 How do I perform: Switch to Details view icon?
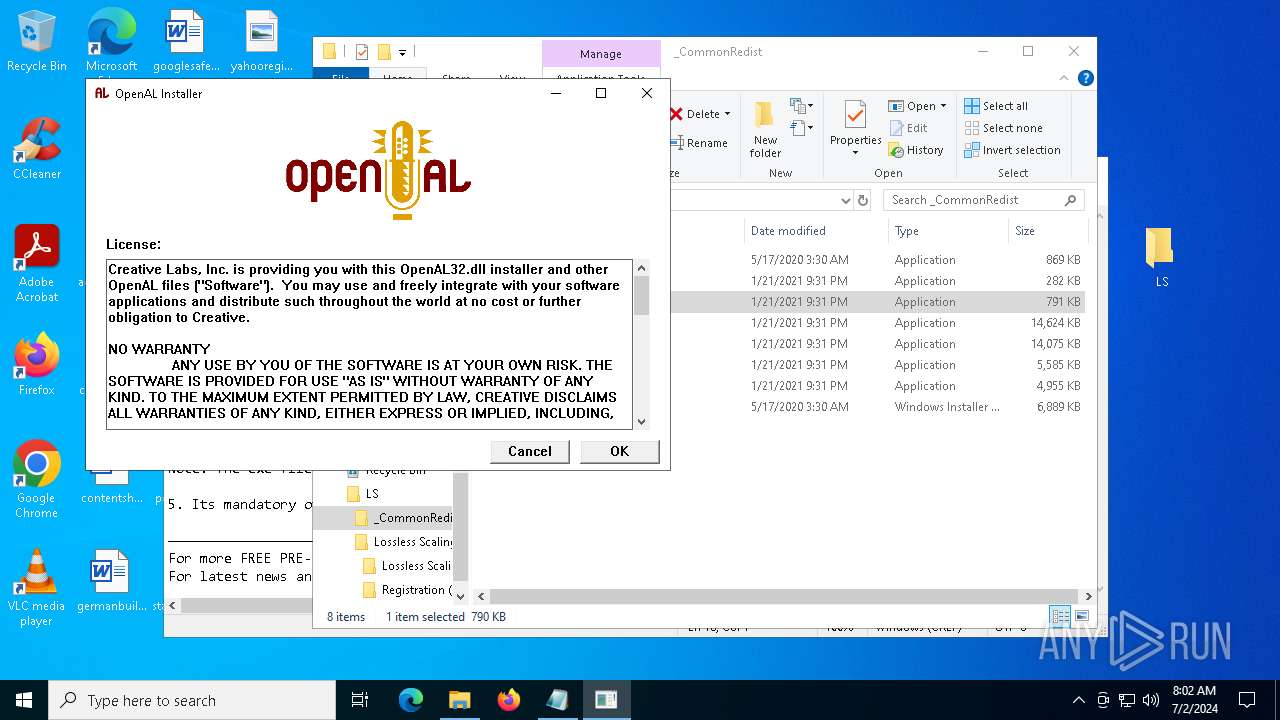click(1060, 616)
